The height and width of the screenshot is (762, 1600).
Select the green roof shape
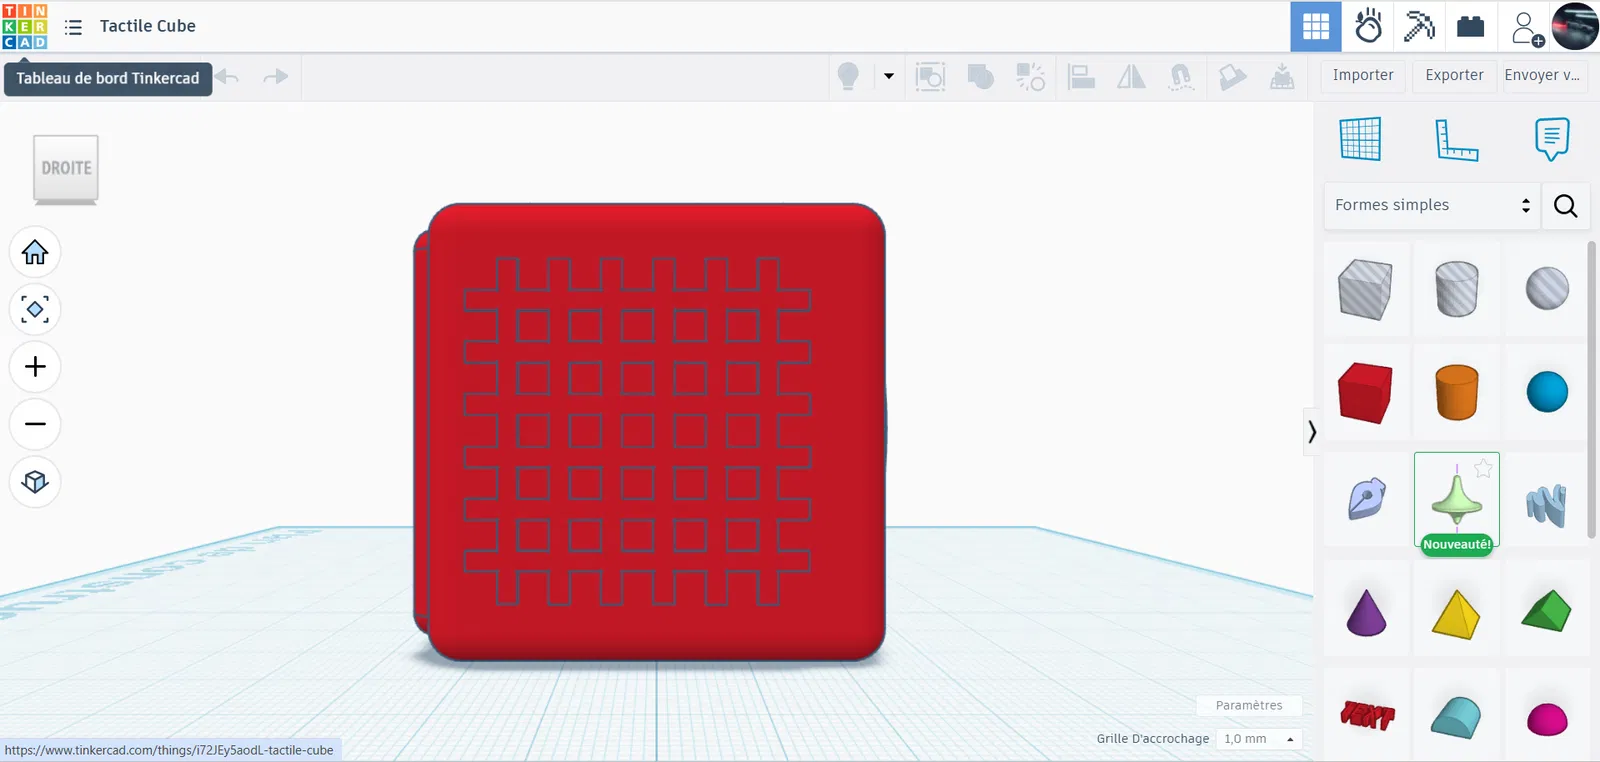coord(1547,609)
